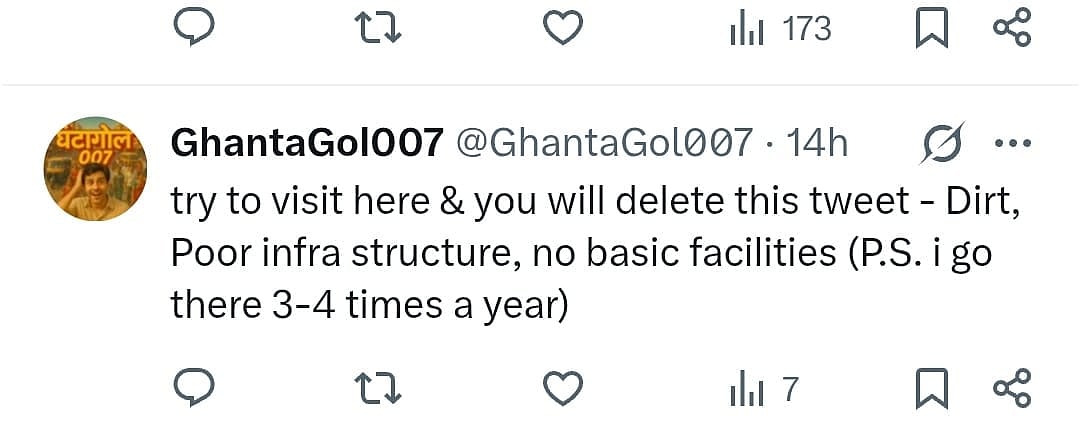Share GhantaGol007's tweet
This screenshot has width=1080, height=442.
coord(1011,388)
